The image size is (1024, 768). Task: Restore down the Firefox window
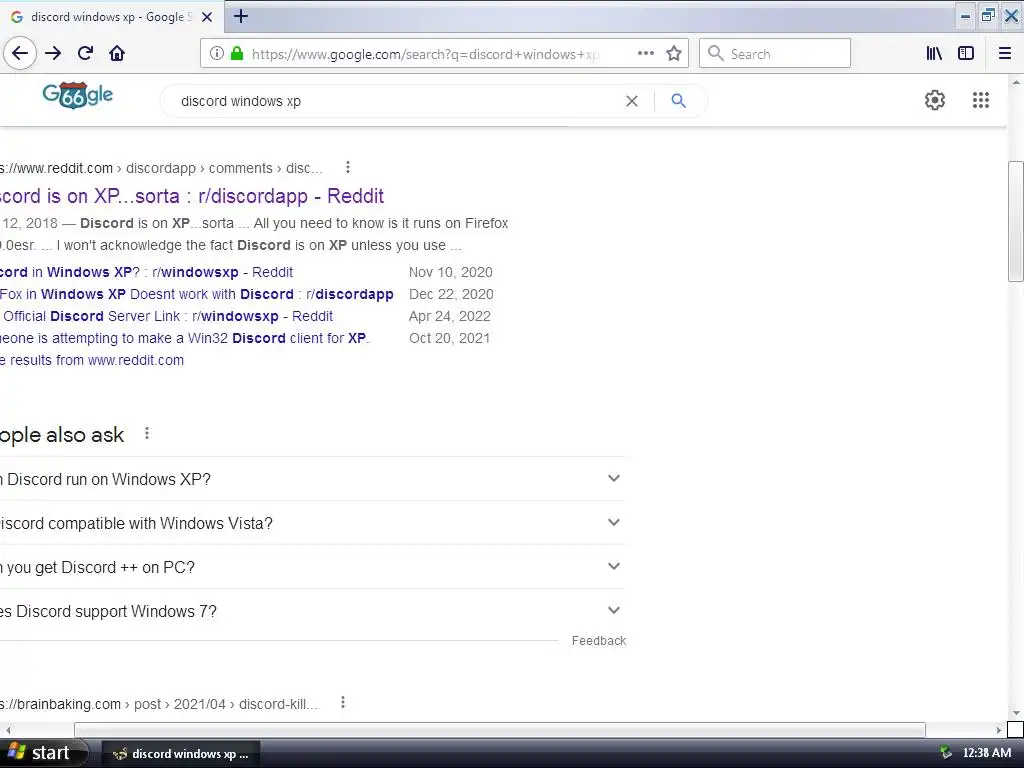(988, 16)
